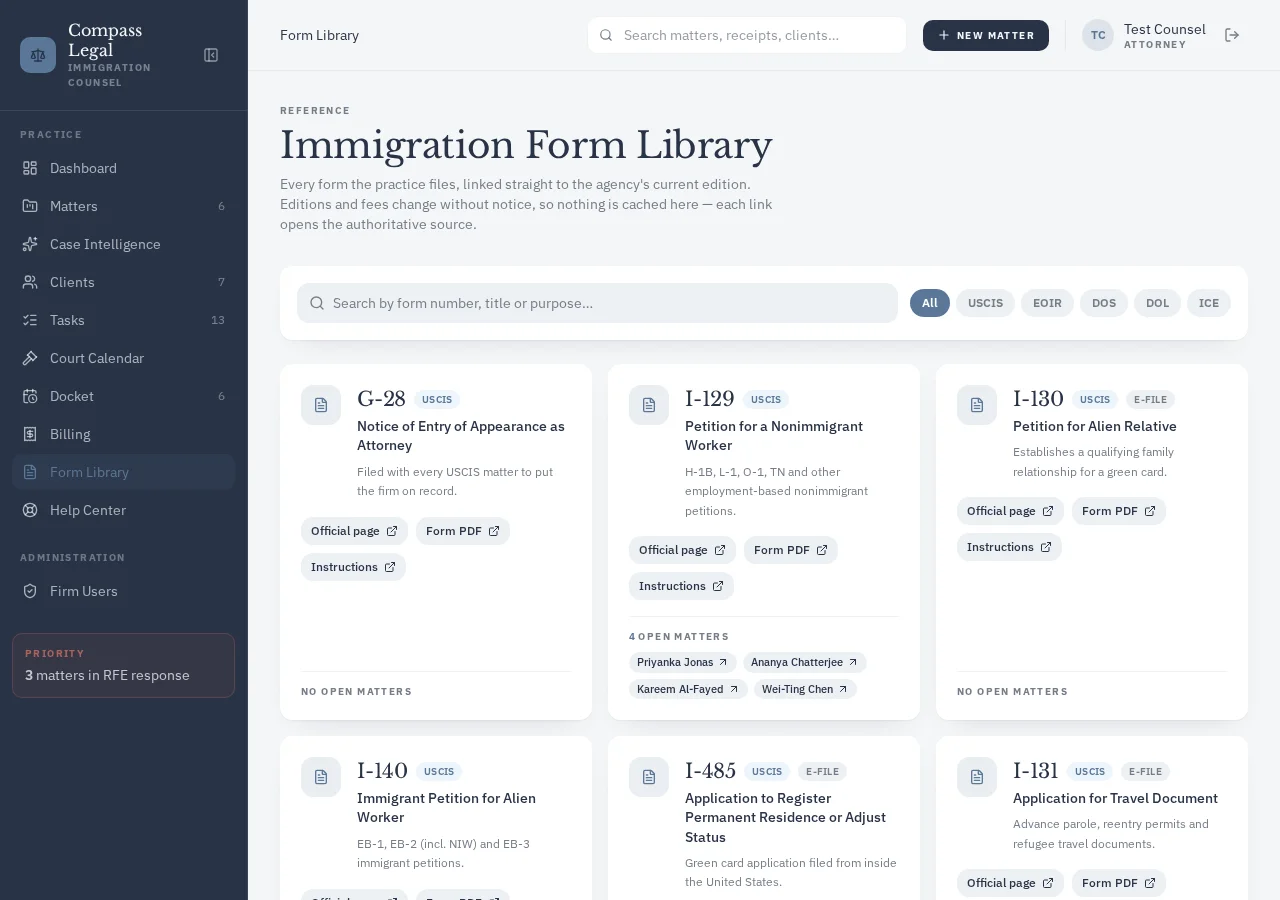The image size is (1280, 900).
Task: Click the Tasks checklist icon
Action: (30, 320)
